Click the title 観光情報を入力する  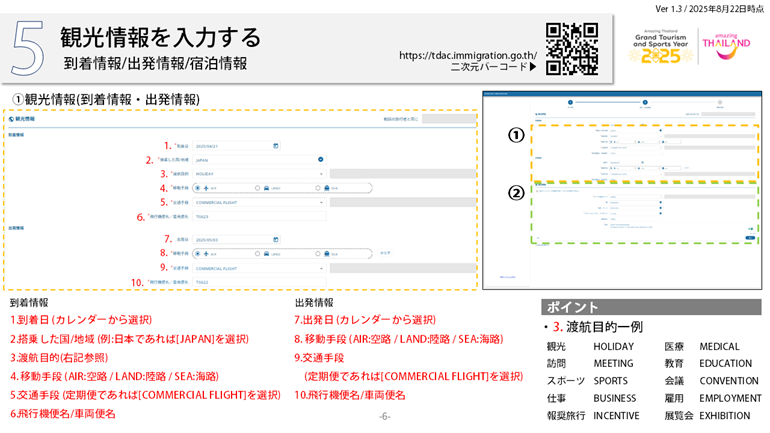coord(161,37)
